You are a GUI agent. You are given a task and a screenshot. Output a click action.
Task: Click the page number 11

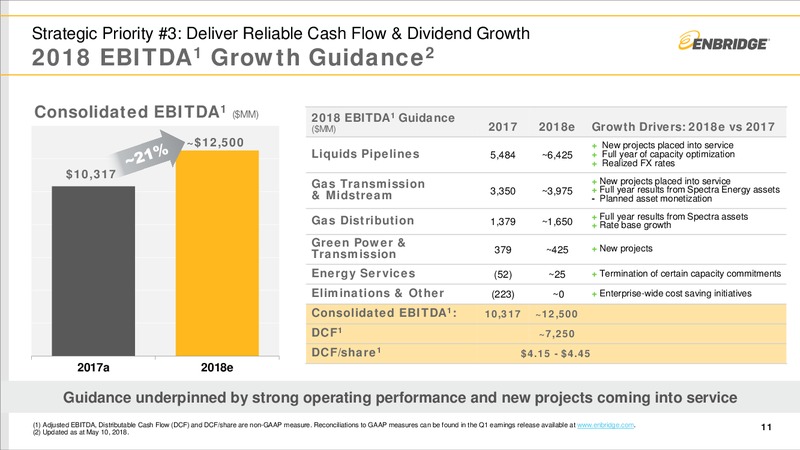click(766, 427)
